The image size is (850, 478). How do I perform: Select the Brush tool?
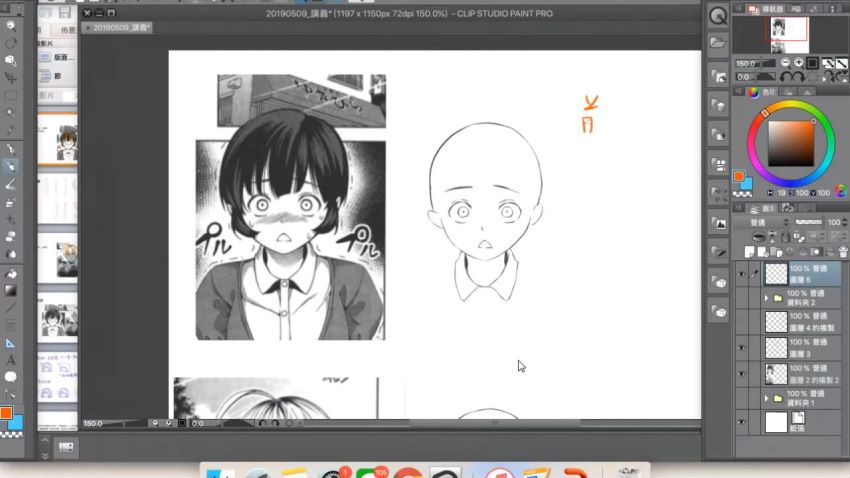[x=10, y=185]
